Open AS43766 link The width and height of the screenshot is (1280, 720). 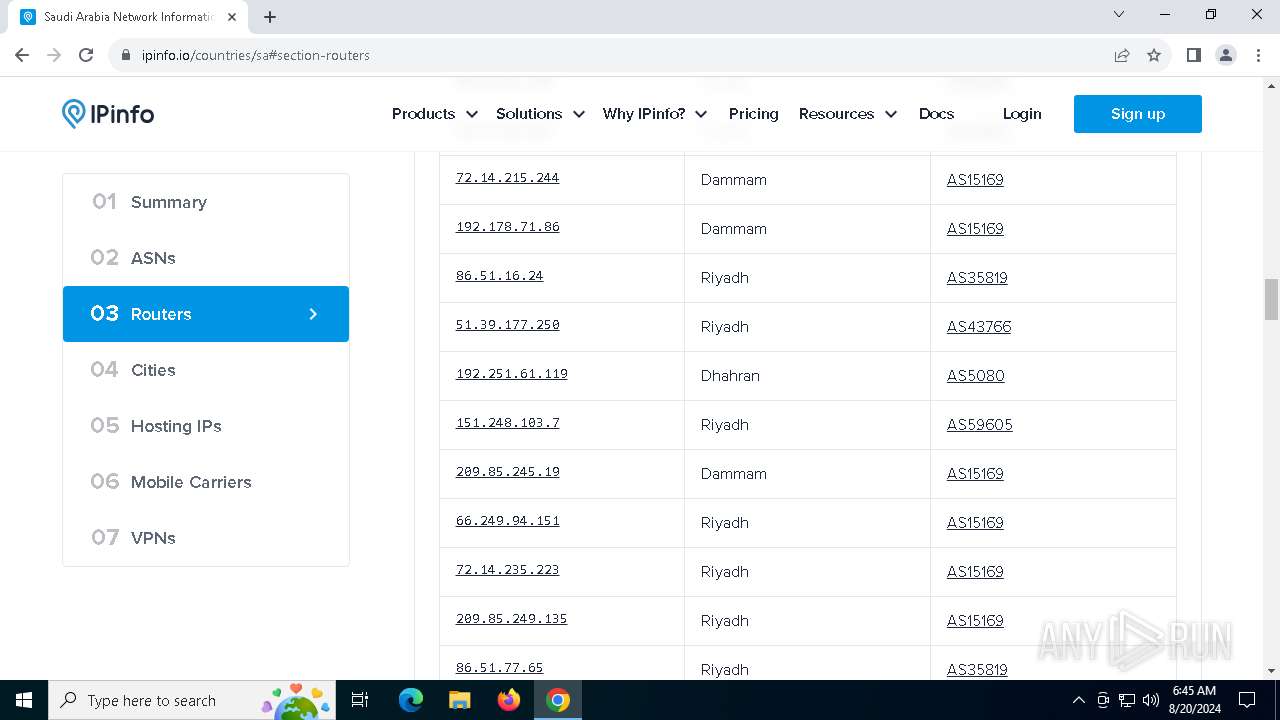[x=979, y=327]
